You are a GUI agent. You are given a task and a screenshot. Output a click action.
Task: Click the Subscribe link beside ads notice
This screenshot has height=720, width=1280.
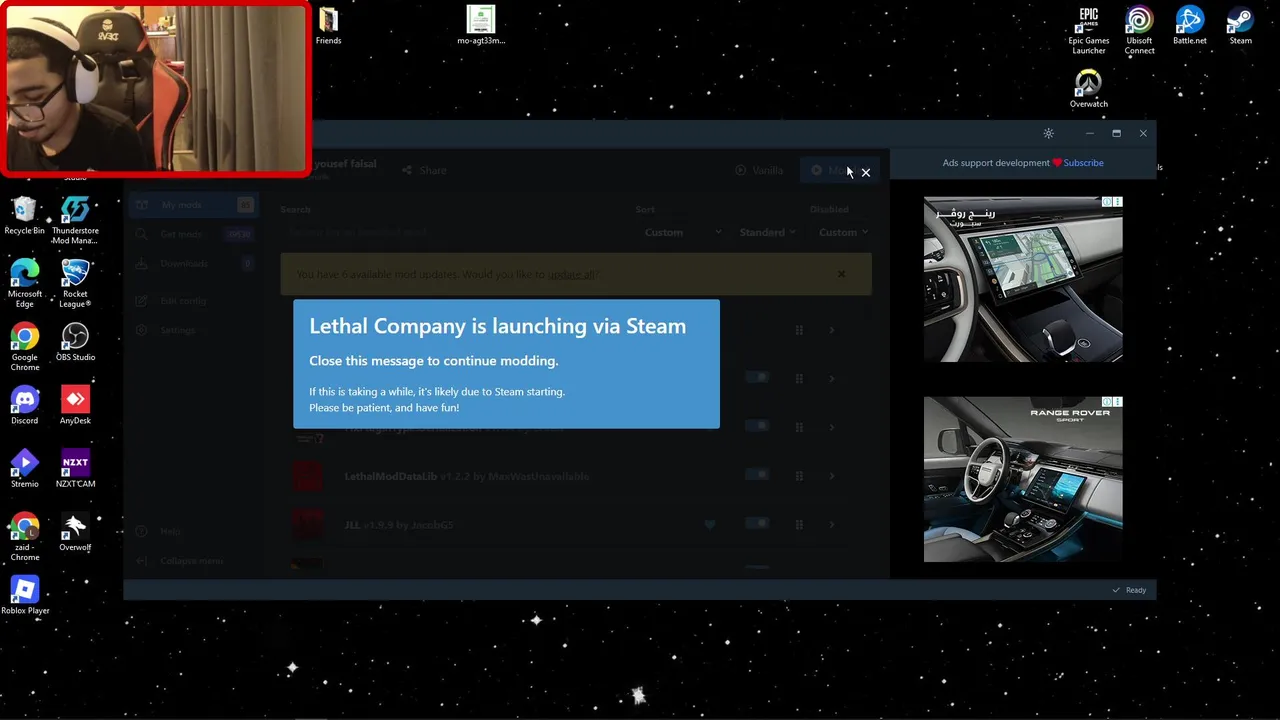[x=1083, y=163]
